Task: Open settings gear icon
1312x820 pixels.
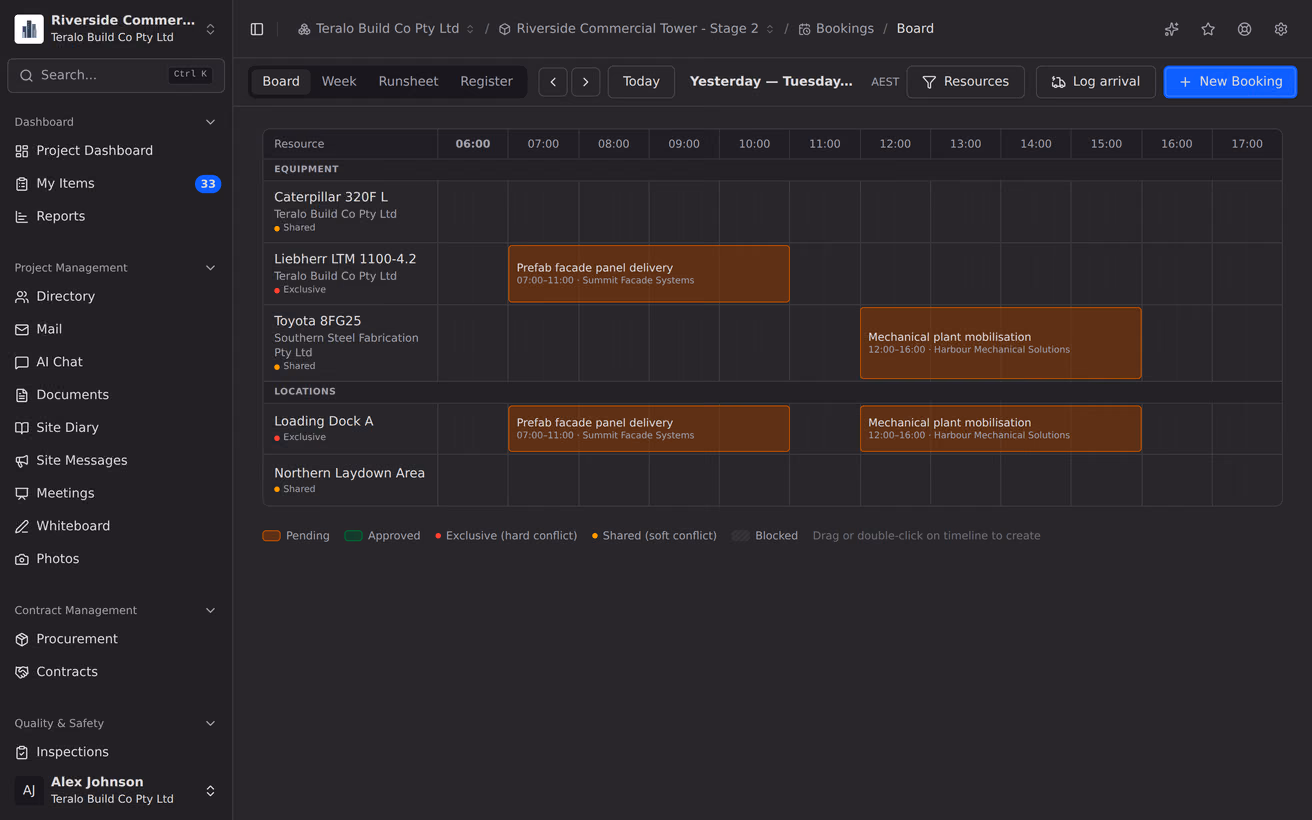Action: point(1281,29)
